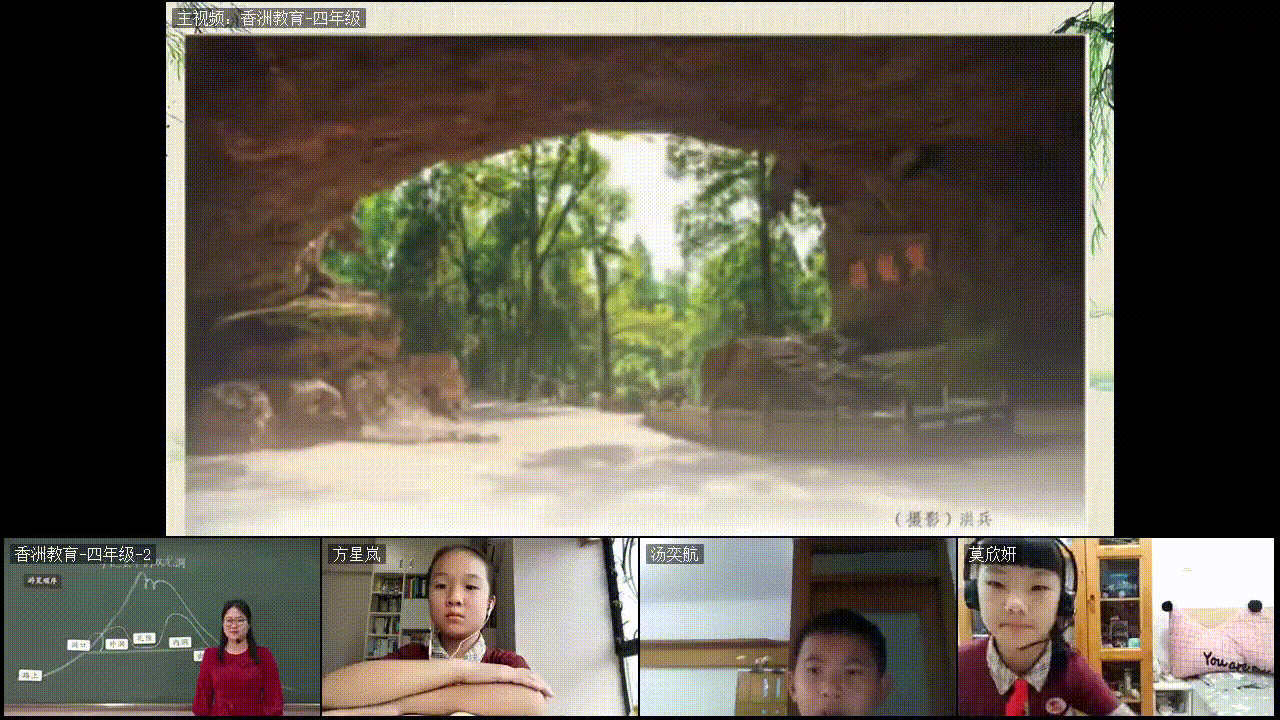This screenshot has width=1280, height=720.
Task: Click the 洞口 card on the blackboard
Action: point(79,645)
